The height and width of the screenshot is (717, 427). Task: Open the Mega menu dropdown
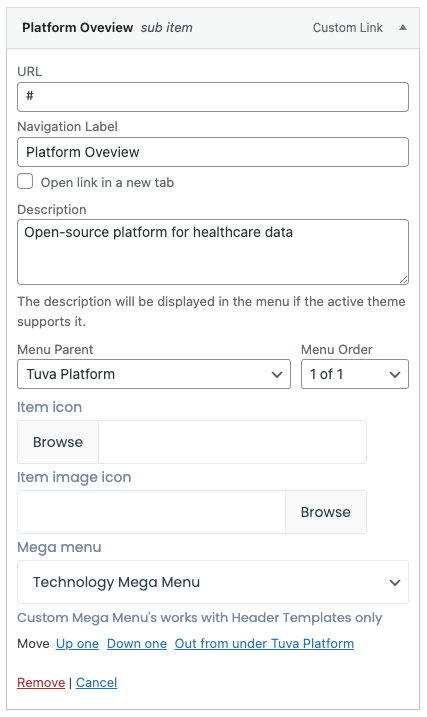click(x=213, y=582)
